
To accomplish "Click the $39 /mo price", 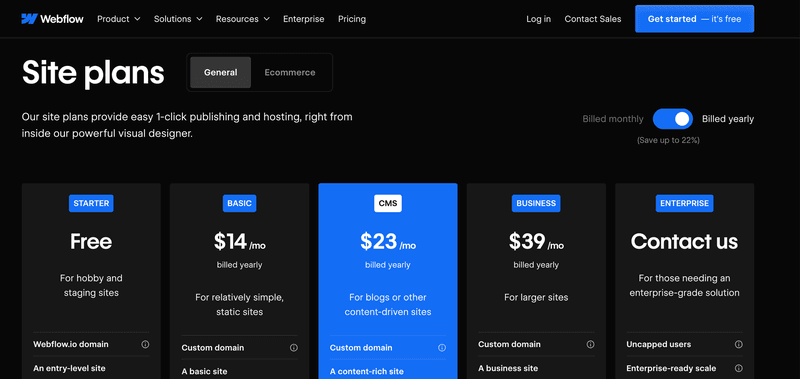I will [536, 242].
